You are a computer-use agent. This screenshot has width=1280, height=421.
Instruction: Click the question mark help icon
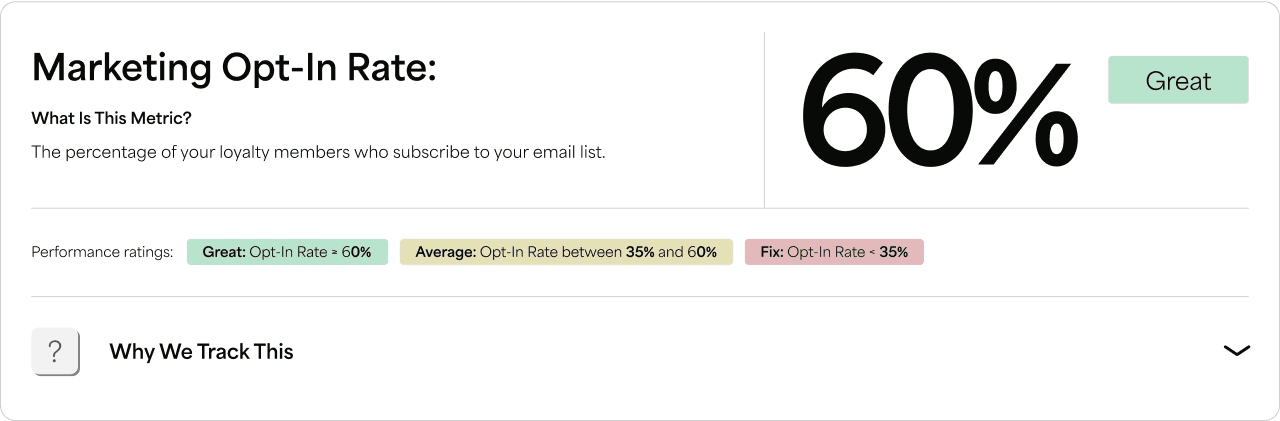55,351
